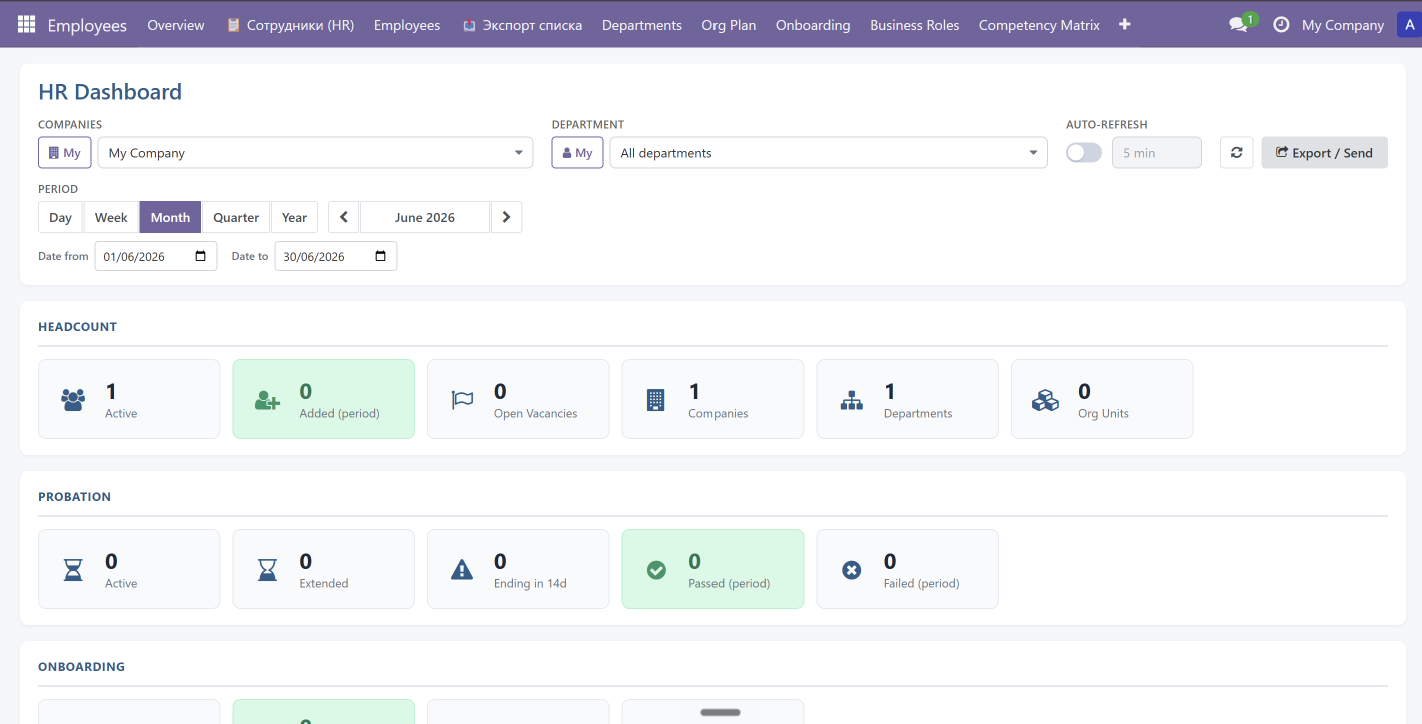The width and height of the screenshot is (1422, 724).
Task: Click the ONBOARDING section title
Action: [x=82, y=667]
